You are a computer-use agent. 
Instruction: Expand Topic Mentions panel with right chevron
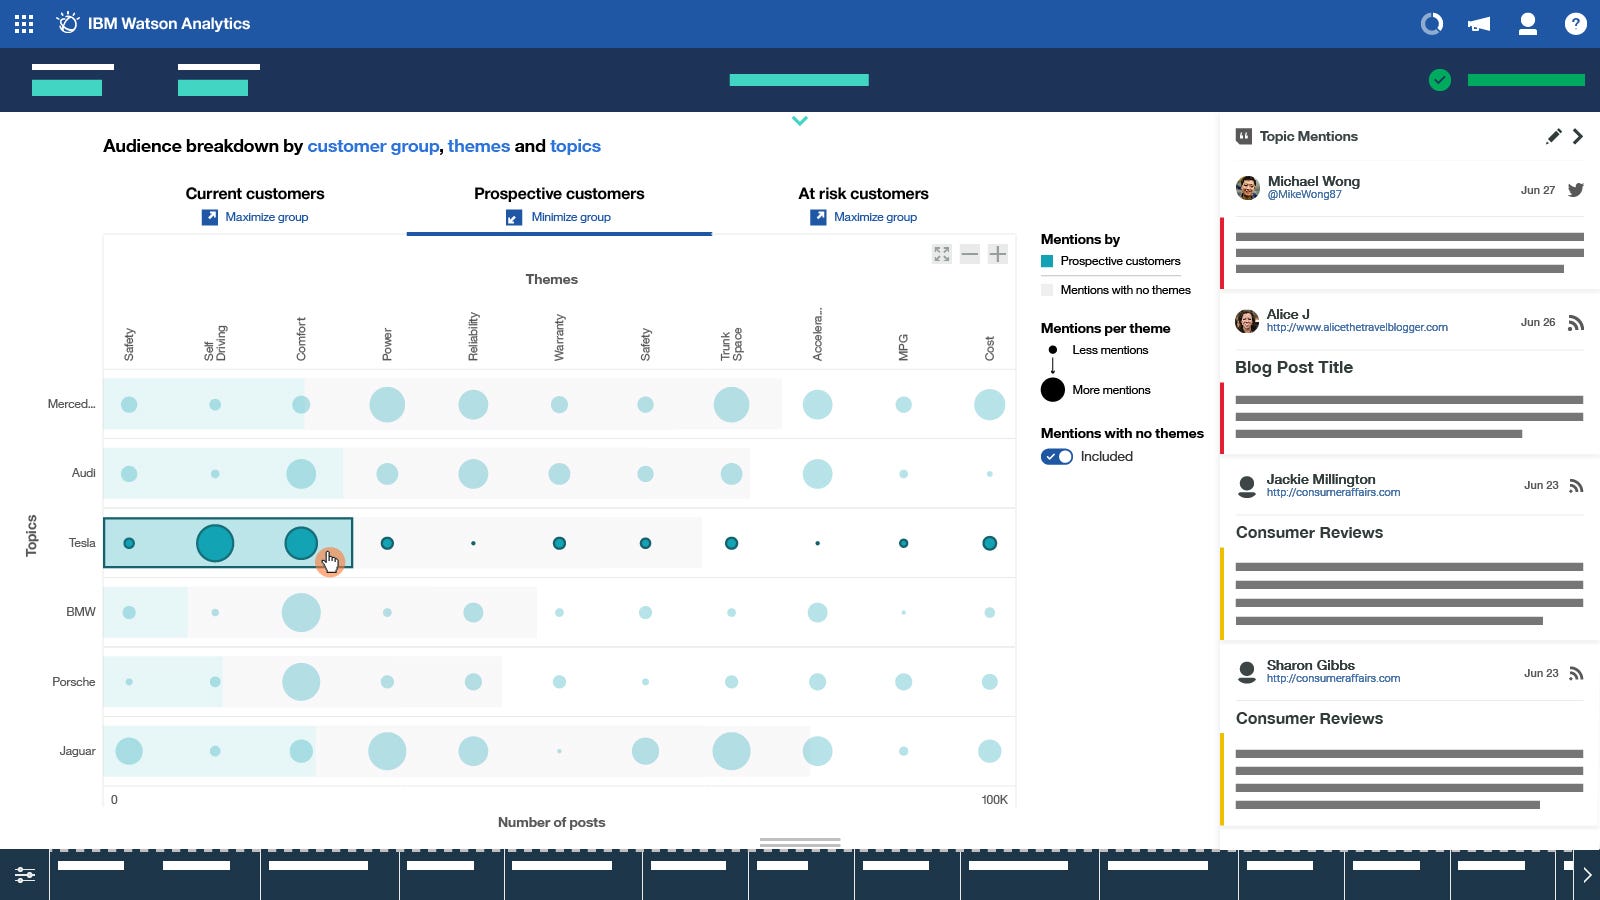pos(1578,136)
